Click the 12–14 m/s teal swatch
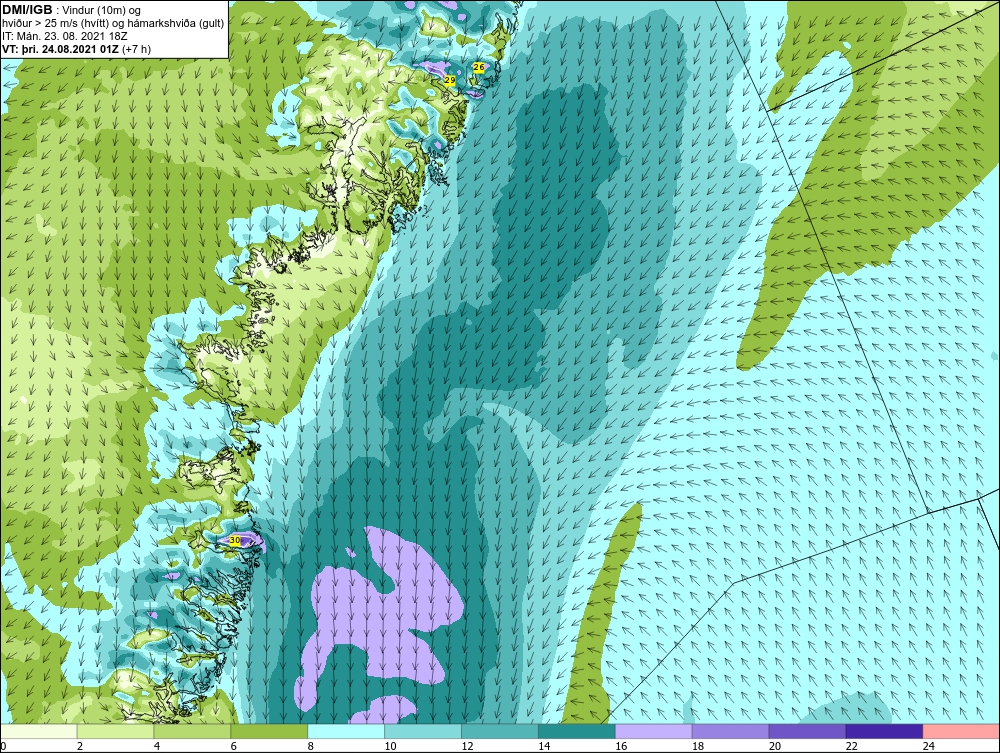 [500, 731]
